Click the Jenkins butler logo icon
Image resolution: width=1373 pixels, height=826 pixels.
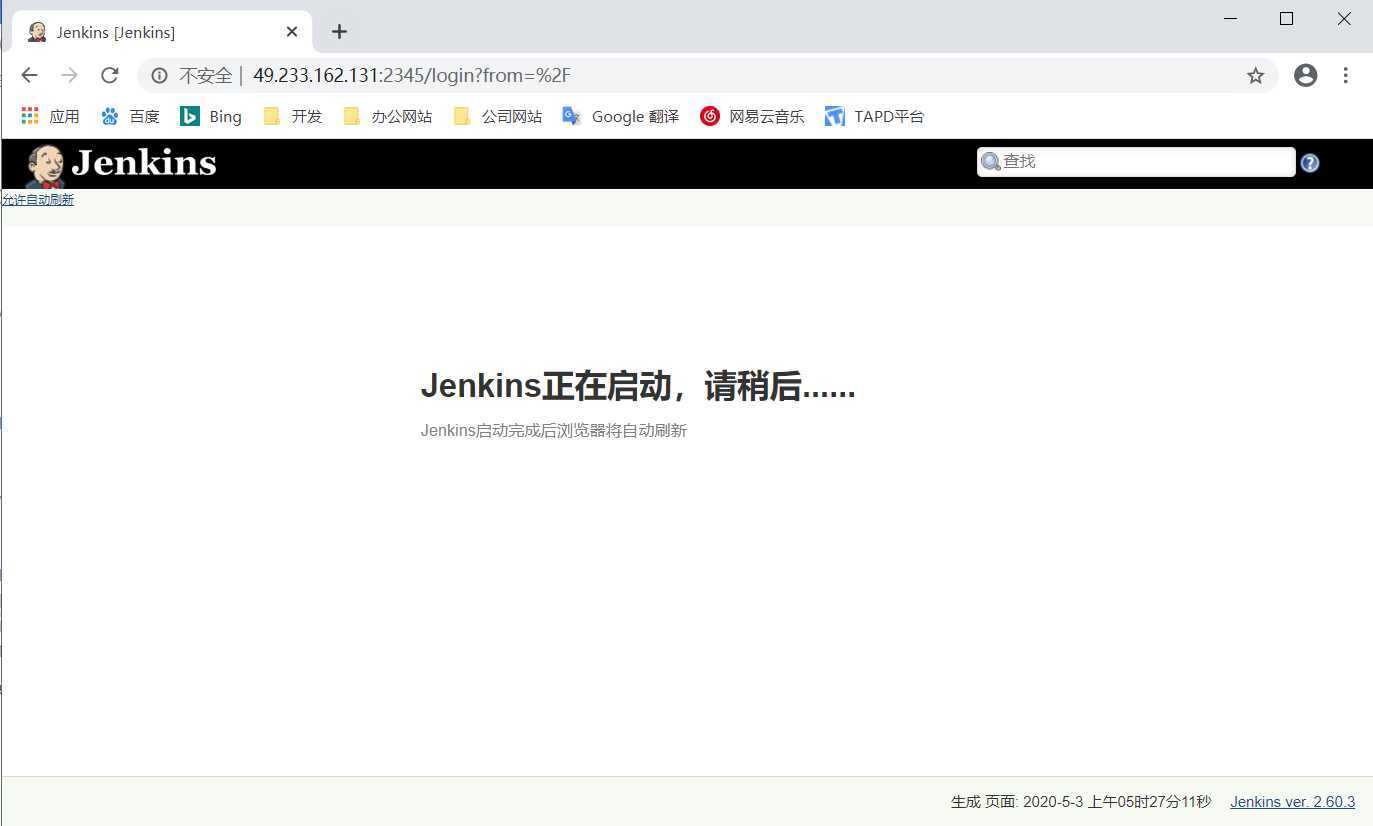[x=45, y=165]
